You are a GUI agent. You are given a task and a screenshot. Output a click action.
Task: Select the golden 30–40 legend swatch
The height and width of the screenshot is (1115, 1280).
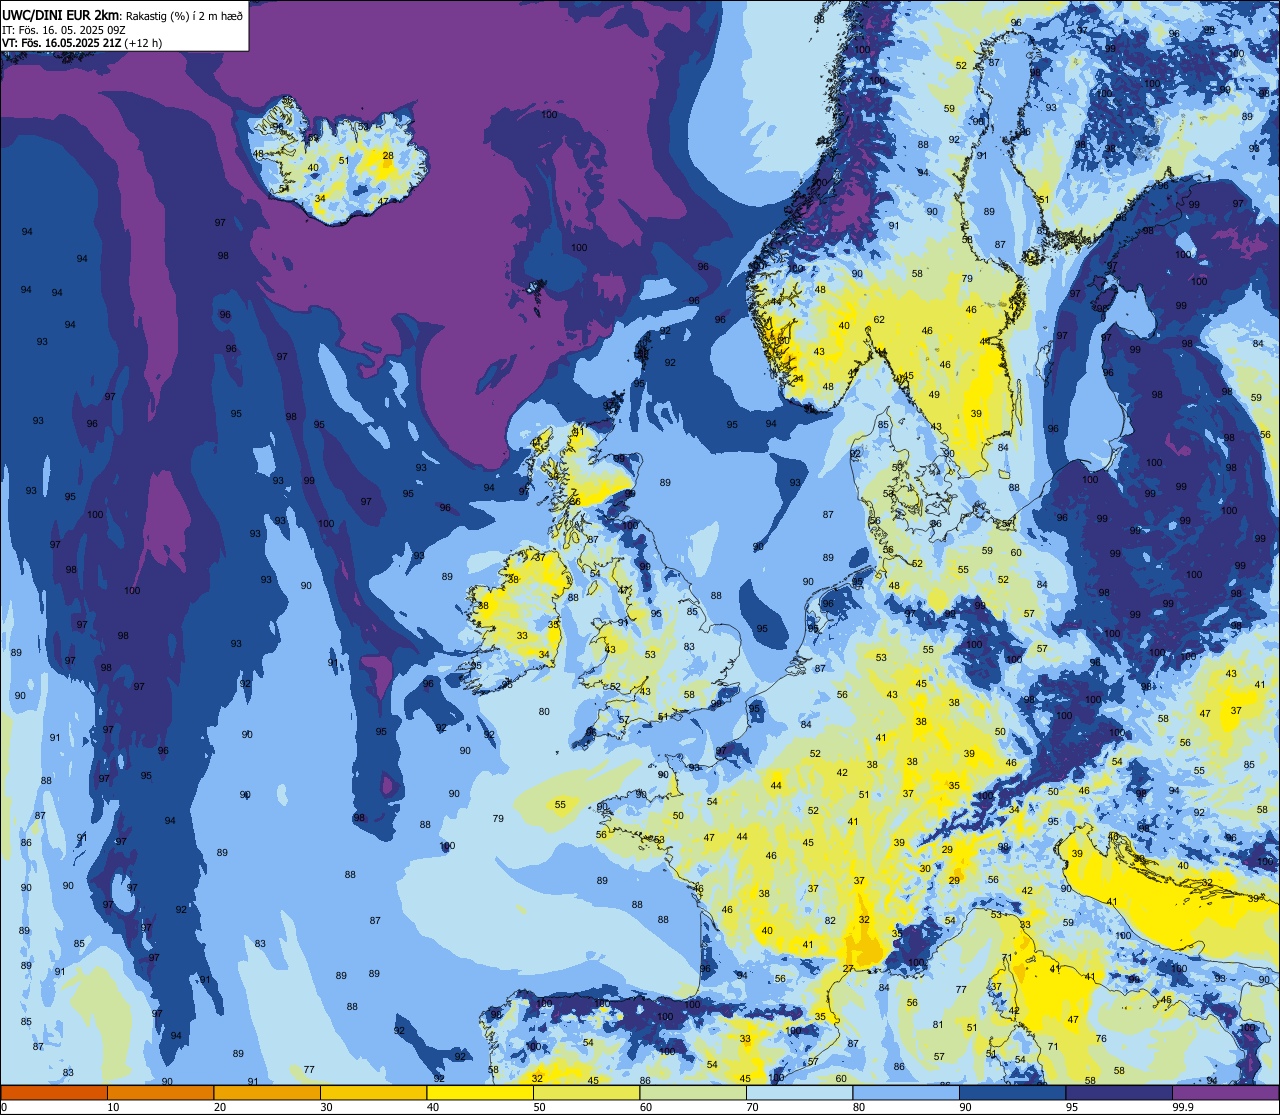coord(373,1092)
